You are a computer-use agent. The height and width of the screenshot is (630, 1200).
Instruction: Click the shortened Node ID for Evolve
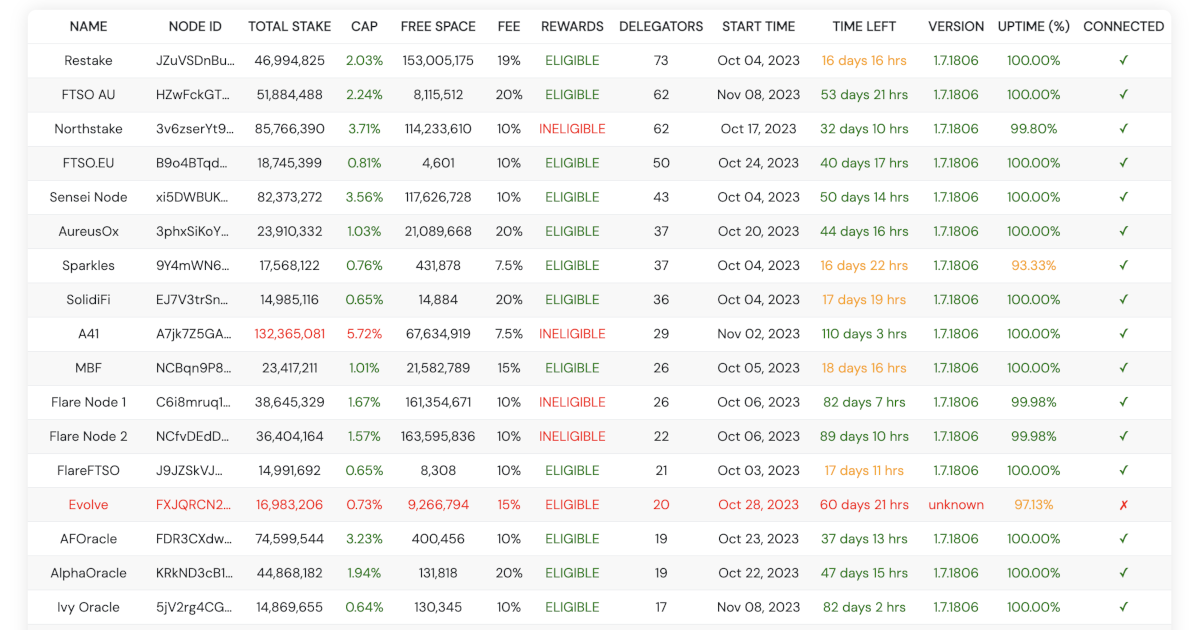click(x=194, y=505)
